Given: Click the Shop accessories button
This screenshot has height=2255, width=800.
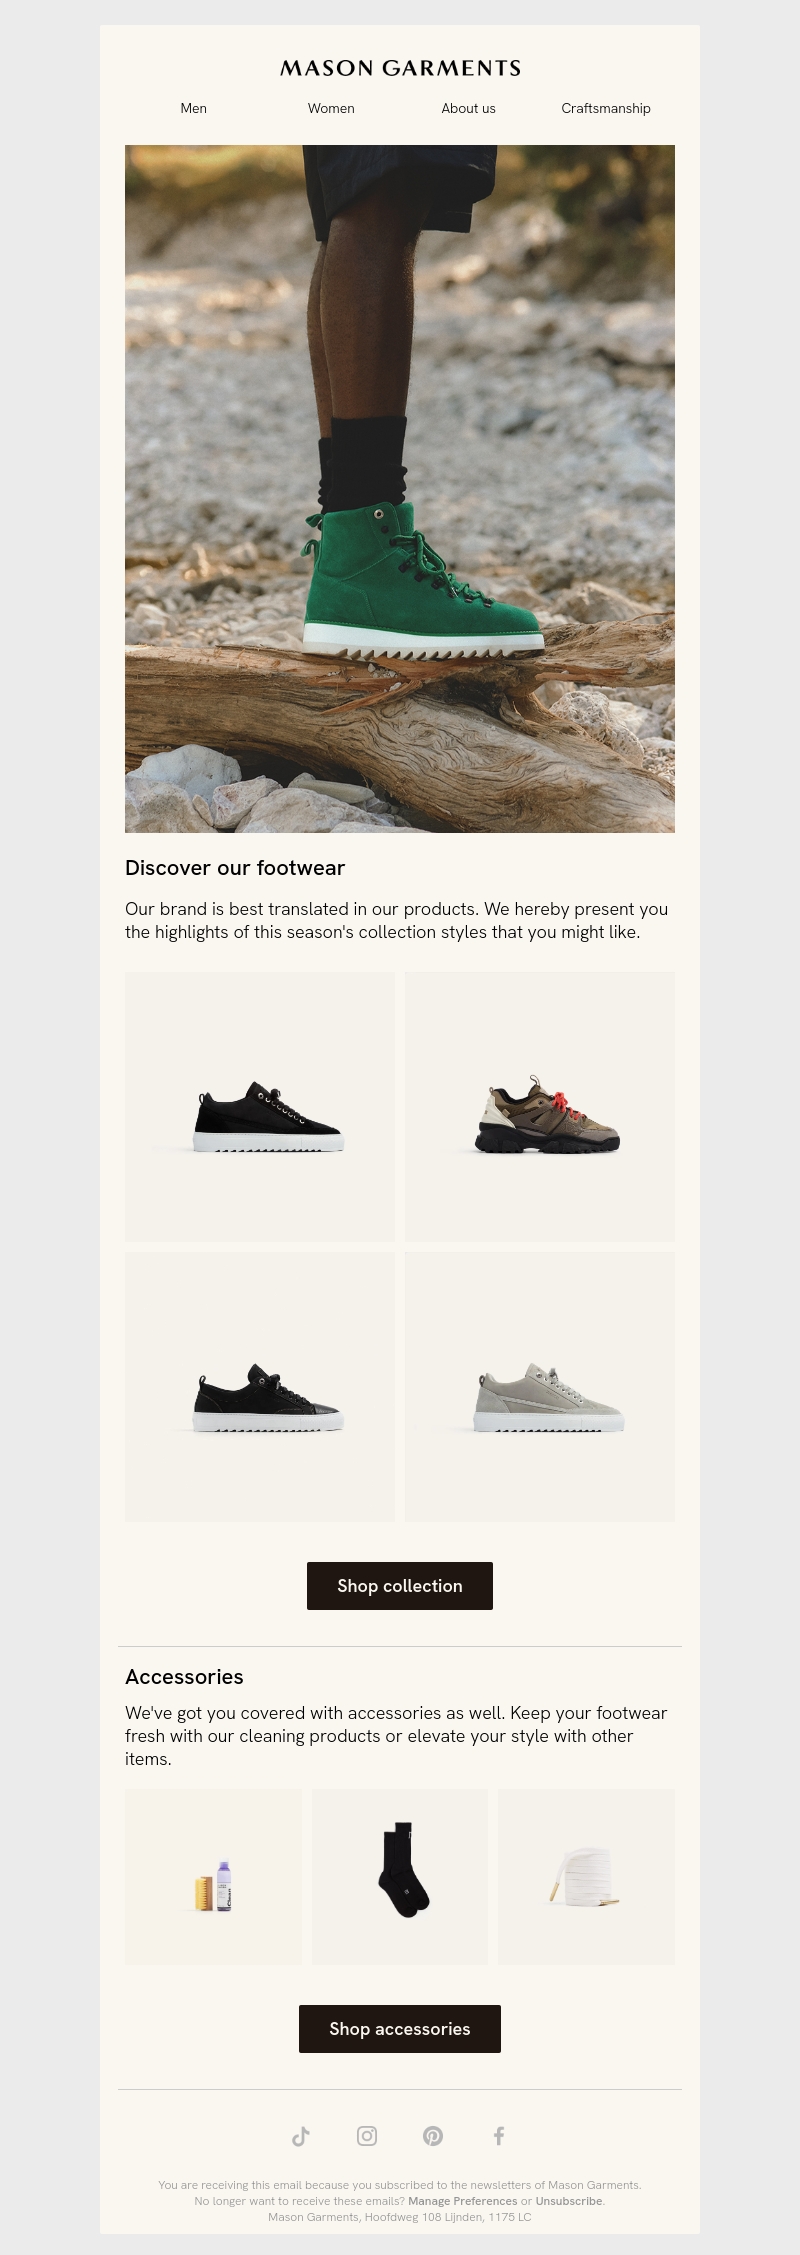Looking at the screenshot, I should coord(400,2029).
